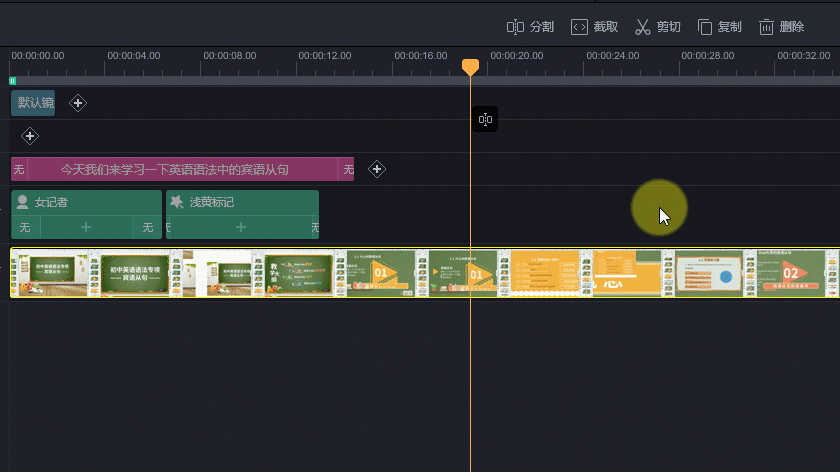
Task: Select the 剪切 (cut) scissors tool
Action: point(657,27)
